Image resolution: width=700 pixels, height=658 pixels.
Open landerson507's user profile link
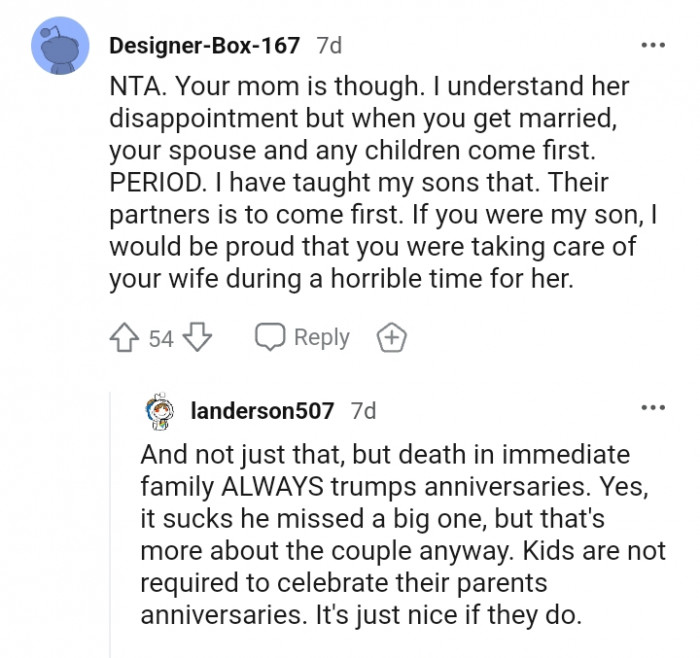click(262, 411)
